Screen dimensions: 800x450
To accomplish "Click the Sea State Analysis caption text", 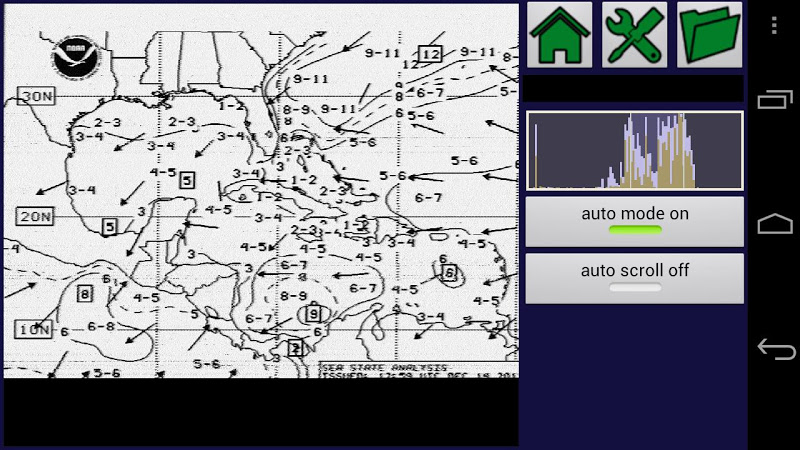I will (385, 367).
